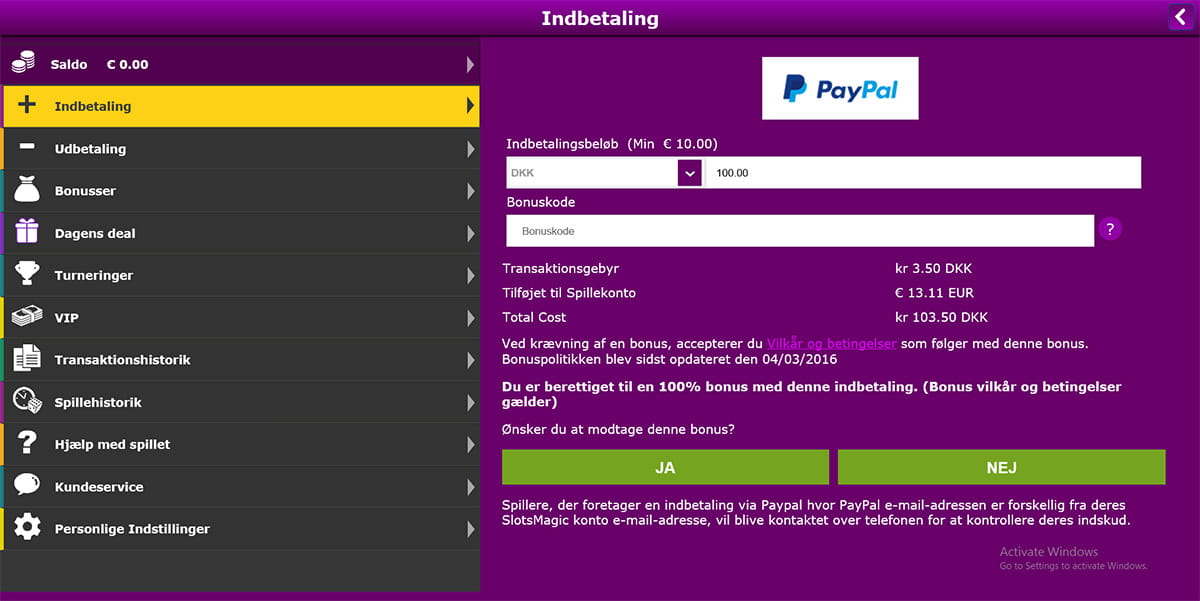Expand the Turneringer row arrow
Screen dimensions: 1200x601
click(x=470, y=275)
